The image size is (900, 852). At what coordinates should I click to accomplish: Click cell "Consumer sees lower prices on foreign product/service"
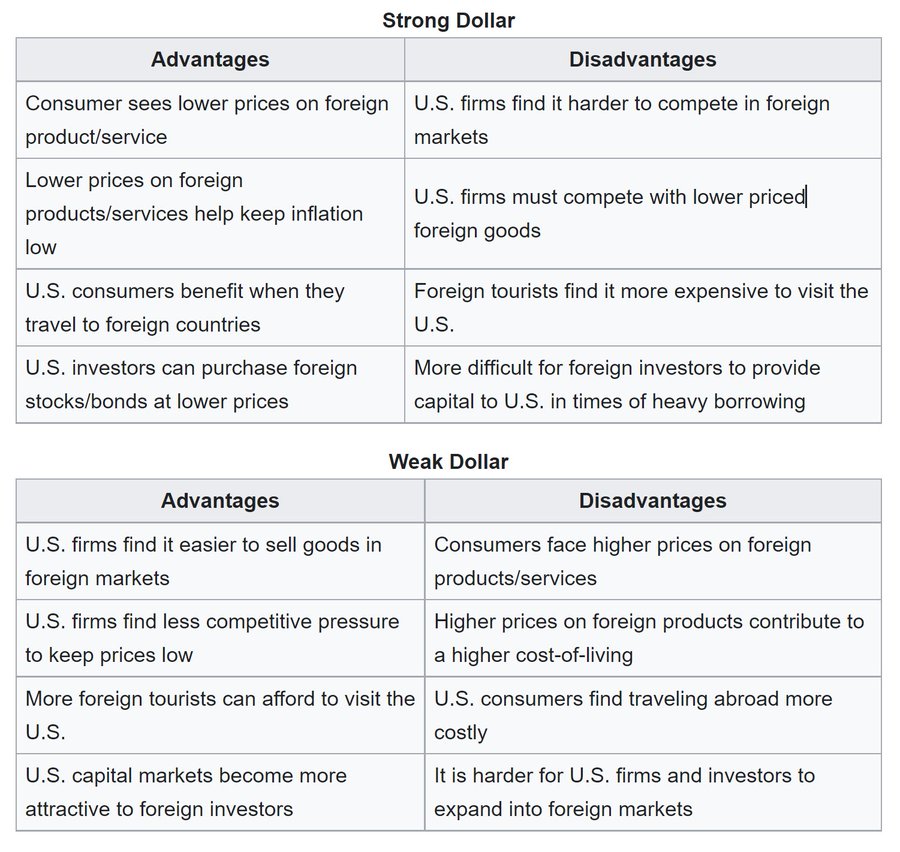point(207,120)
